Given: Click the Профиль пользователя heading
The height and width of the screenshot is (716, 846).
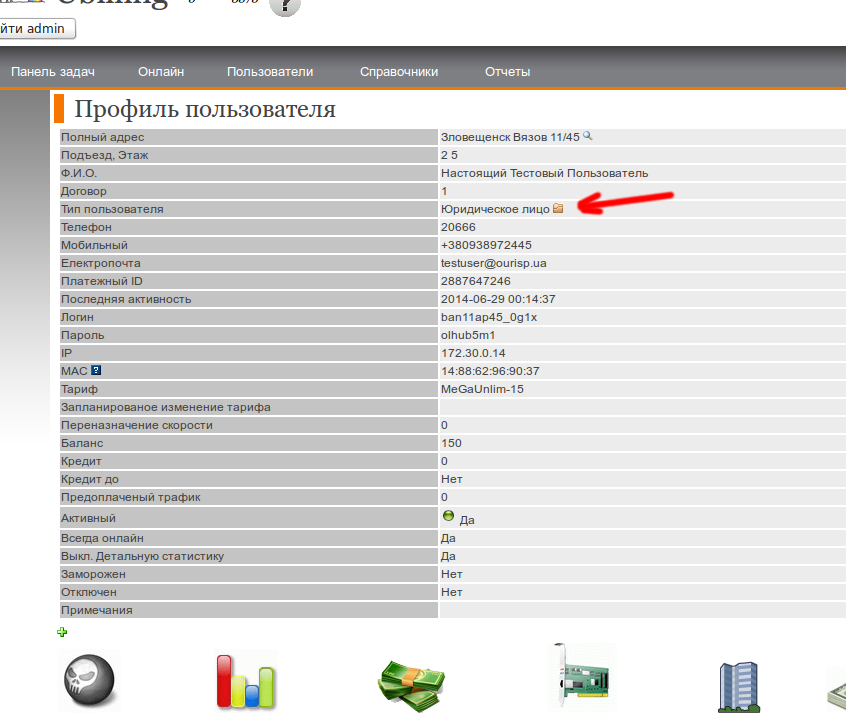Looking at the screenshot, I should click(205, 109).
